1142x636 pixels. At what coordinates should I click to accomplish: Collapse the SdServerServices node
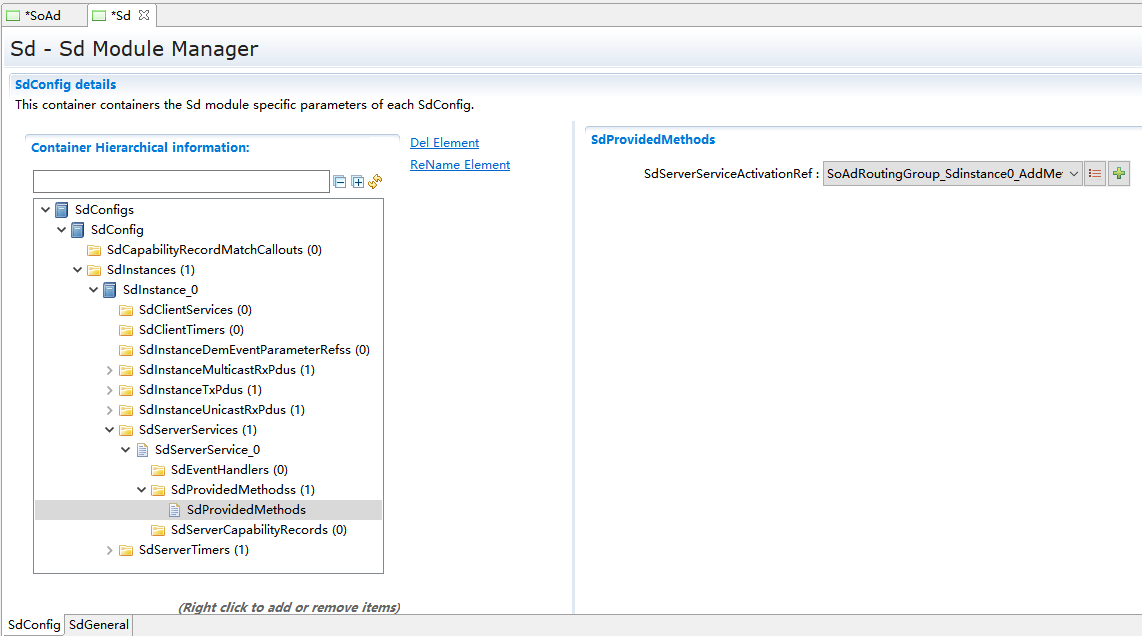110,430
